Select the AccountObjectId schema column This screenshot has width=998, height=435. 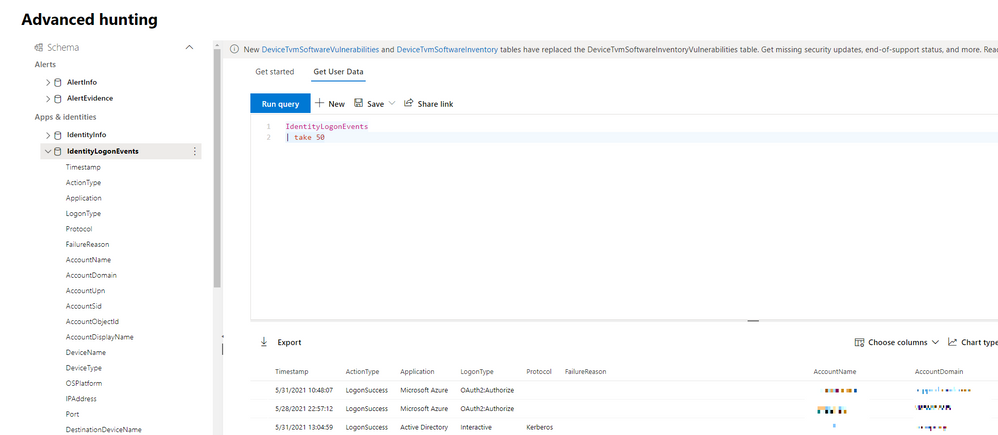click(x=92, y=322)
